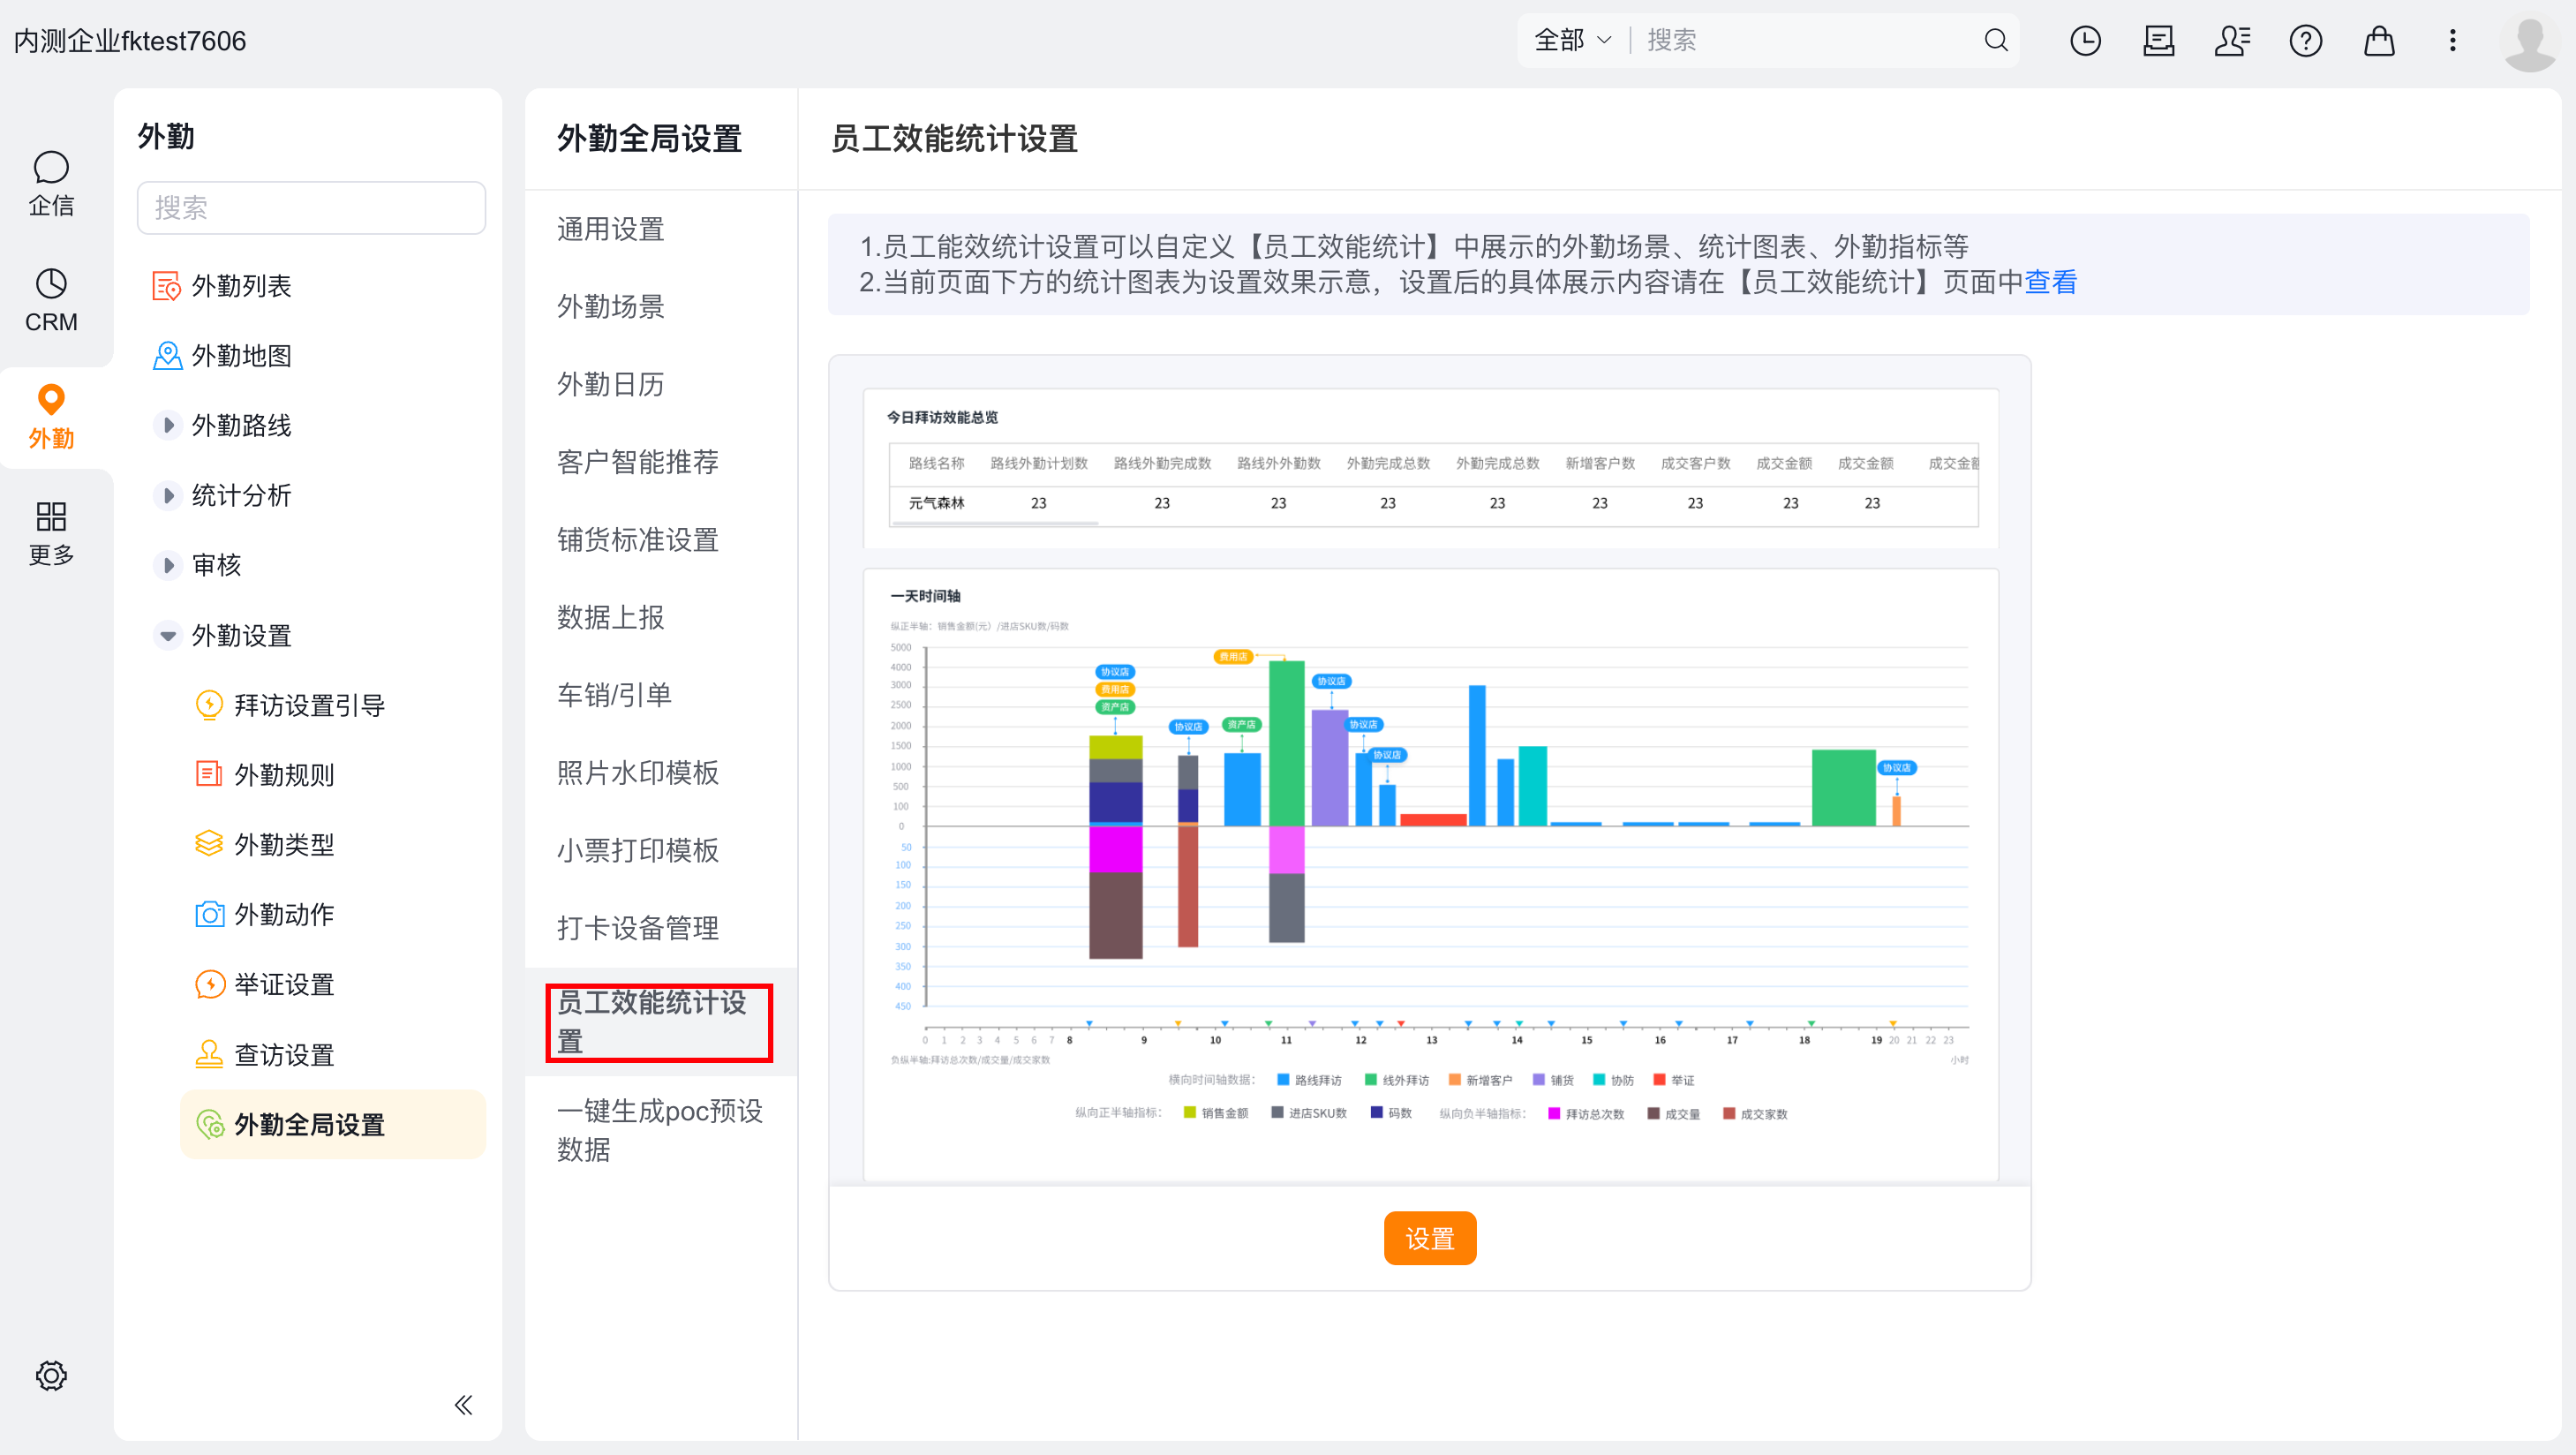The height and width of the screenshot is (1455, 2576).
Task: Open the contacts person-list icon in header
Action: point(2232,40)
